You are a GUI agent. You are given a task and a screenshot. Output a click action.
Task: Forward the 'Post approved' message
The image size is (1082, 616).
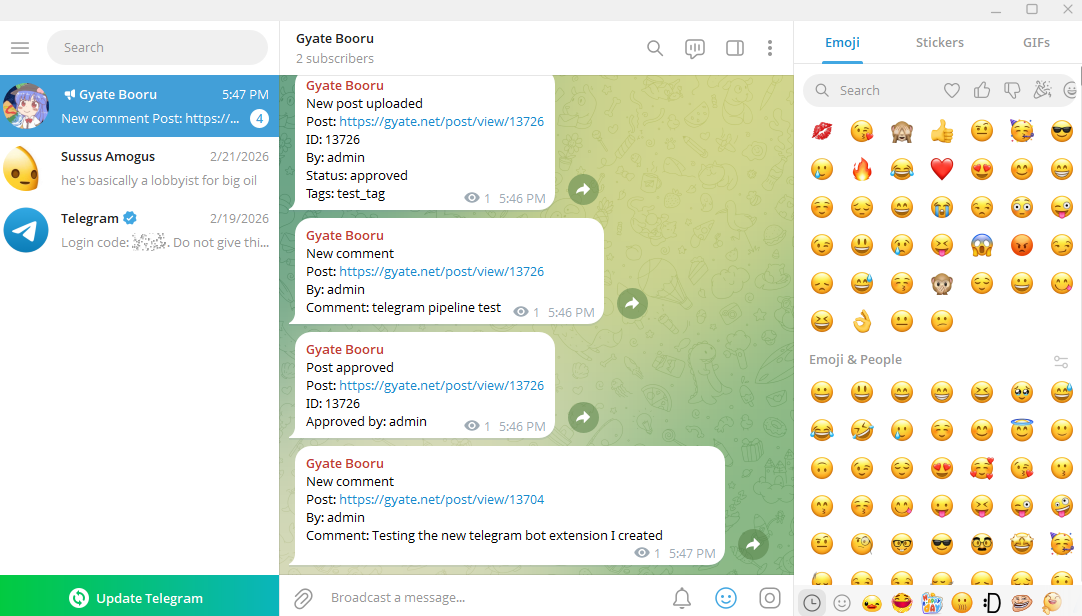(583, 417)
